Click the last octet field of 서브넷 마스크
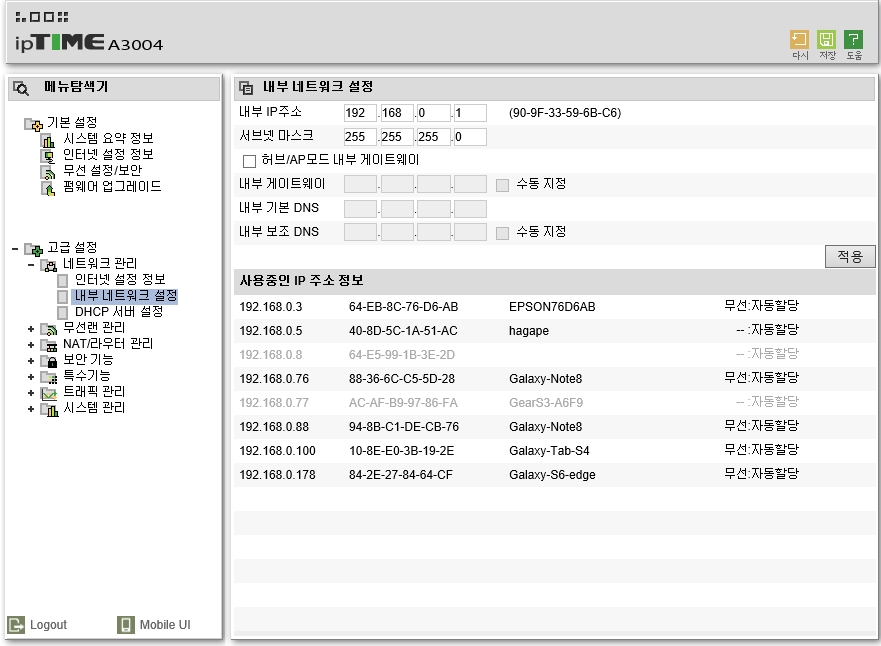 (469, 137)
